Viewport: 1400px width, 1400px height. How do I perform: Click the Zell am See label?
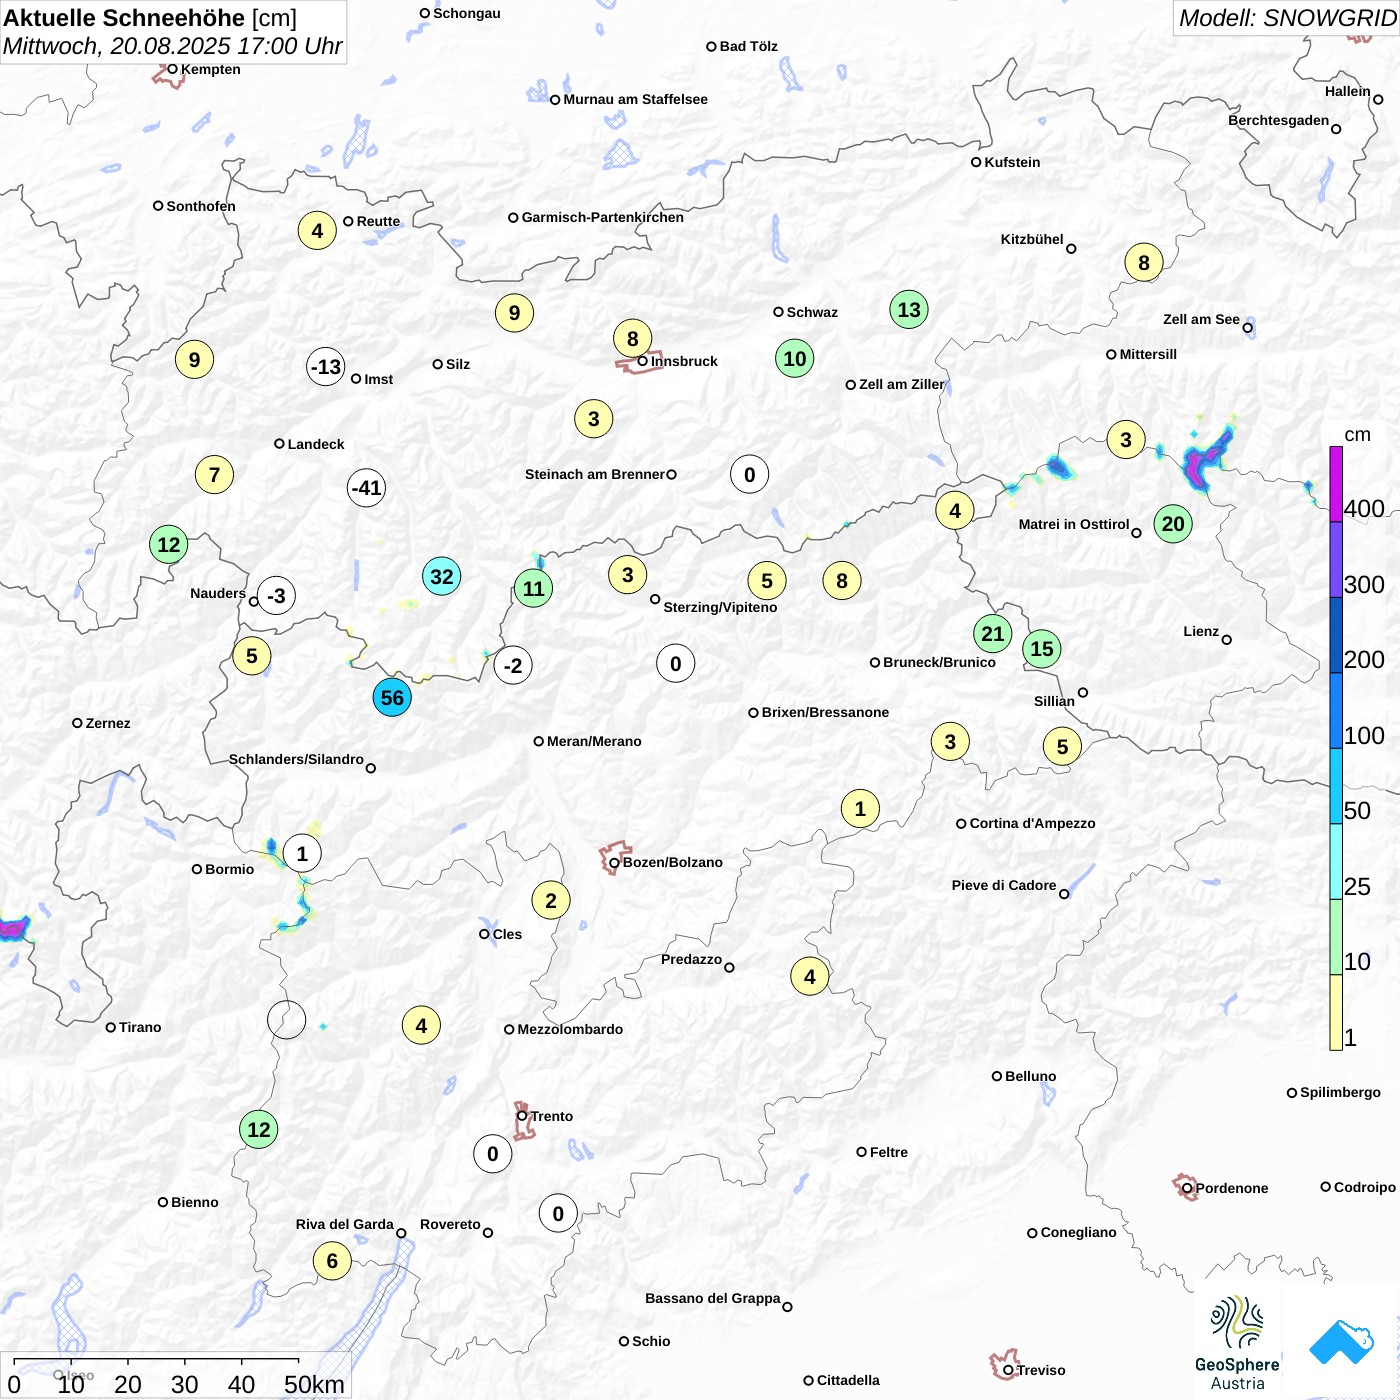(1201, 319)
